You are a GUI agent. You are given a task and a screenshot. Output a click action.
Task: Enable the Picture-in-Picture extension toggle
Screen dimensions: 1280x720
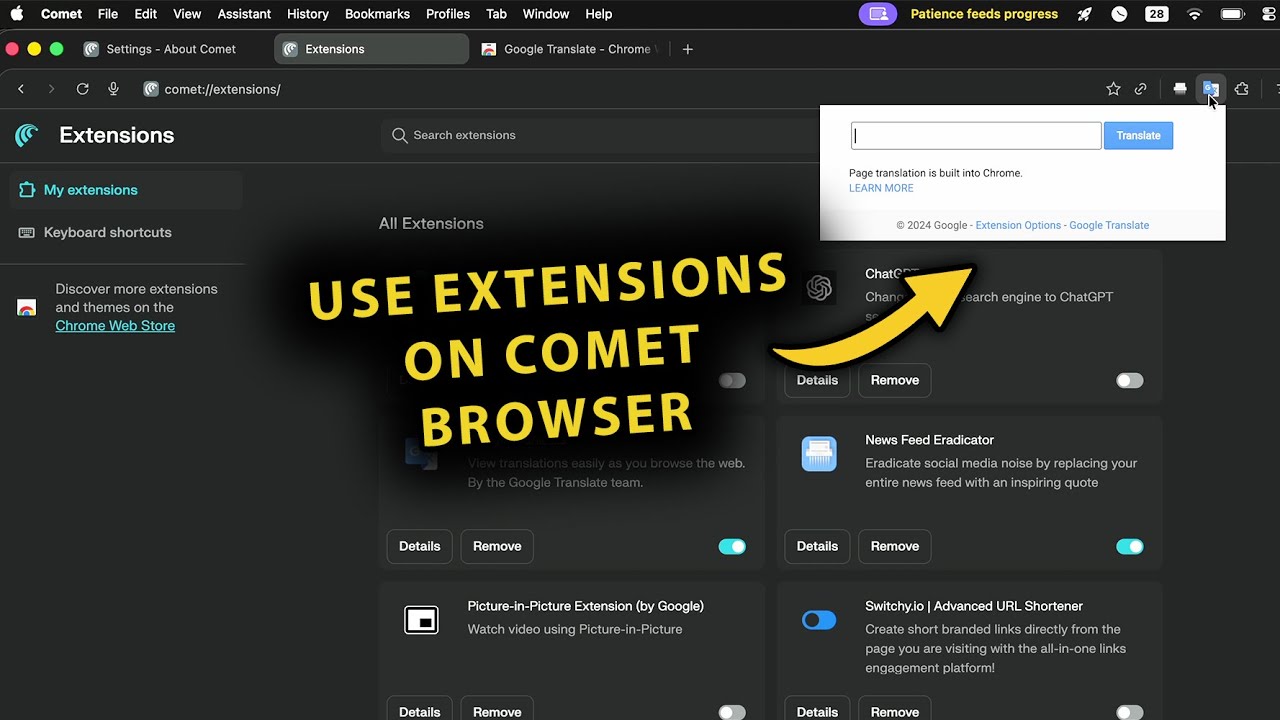[732, 712]
